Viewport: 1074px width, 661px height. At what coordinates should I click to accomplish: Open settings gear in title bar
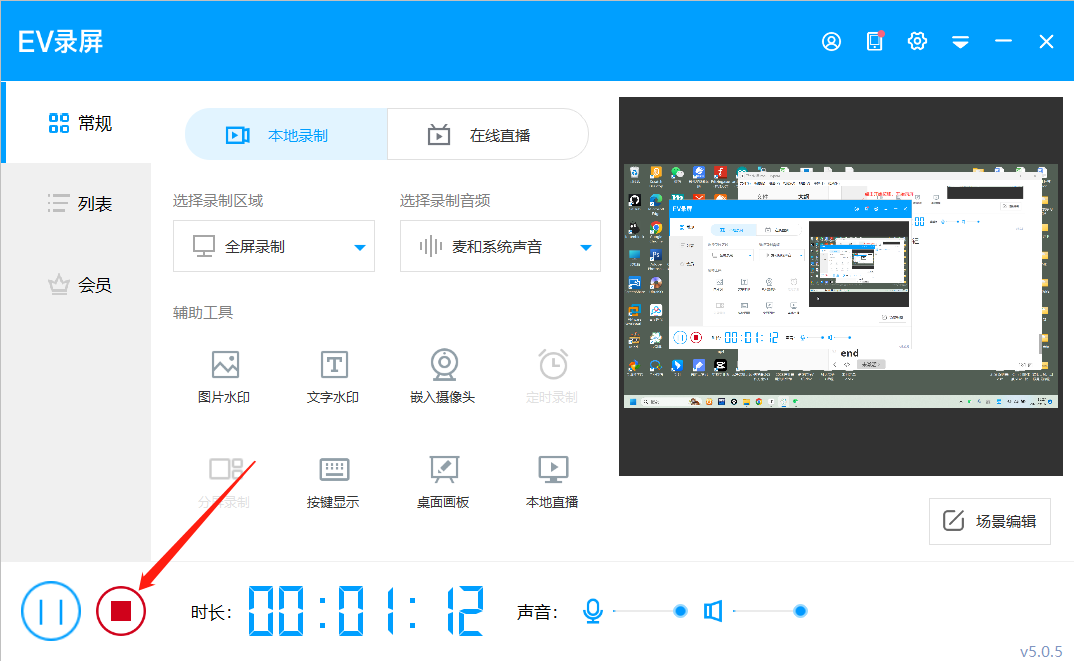coord(917,42)
